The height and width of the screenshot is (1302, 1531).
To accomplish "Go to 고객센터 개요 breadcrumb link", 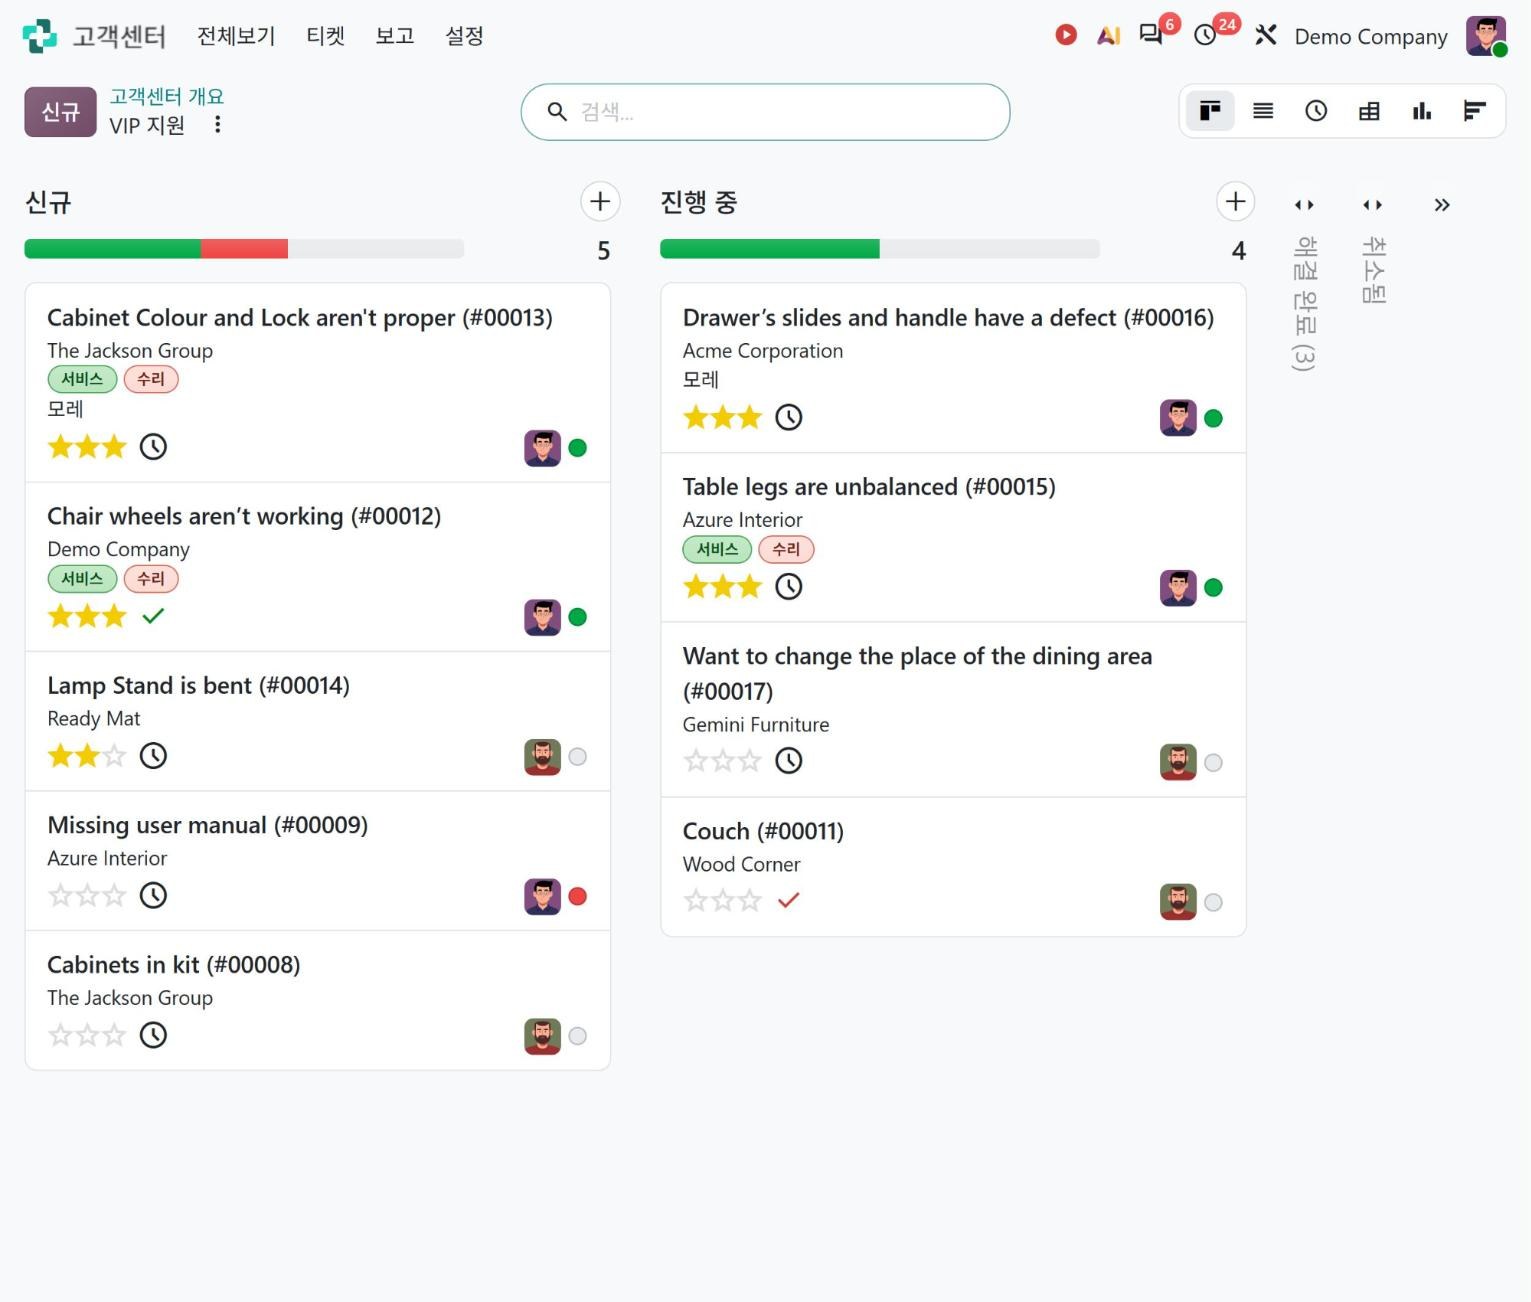I will tap(166, 96).
